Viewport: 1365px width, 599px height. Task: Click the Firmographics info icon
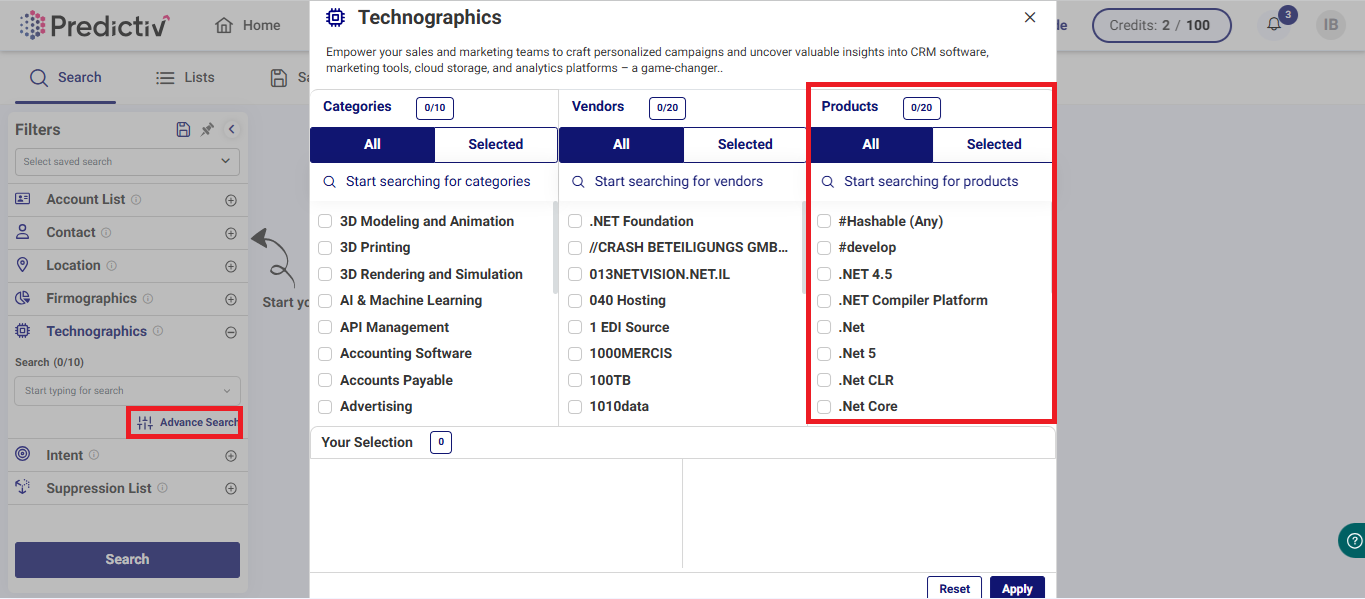147,298
